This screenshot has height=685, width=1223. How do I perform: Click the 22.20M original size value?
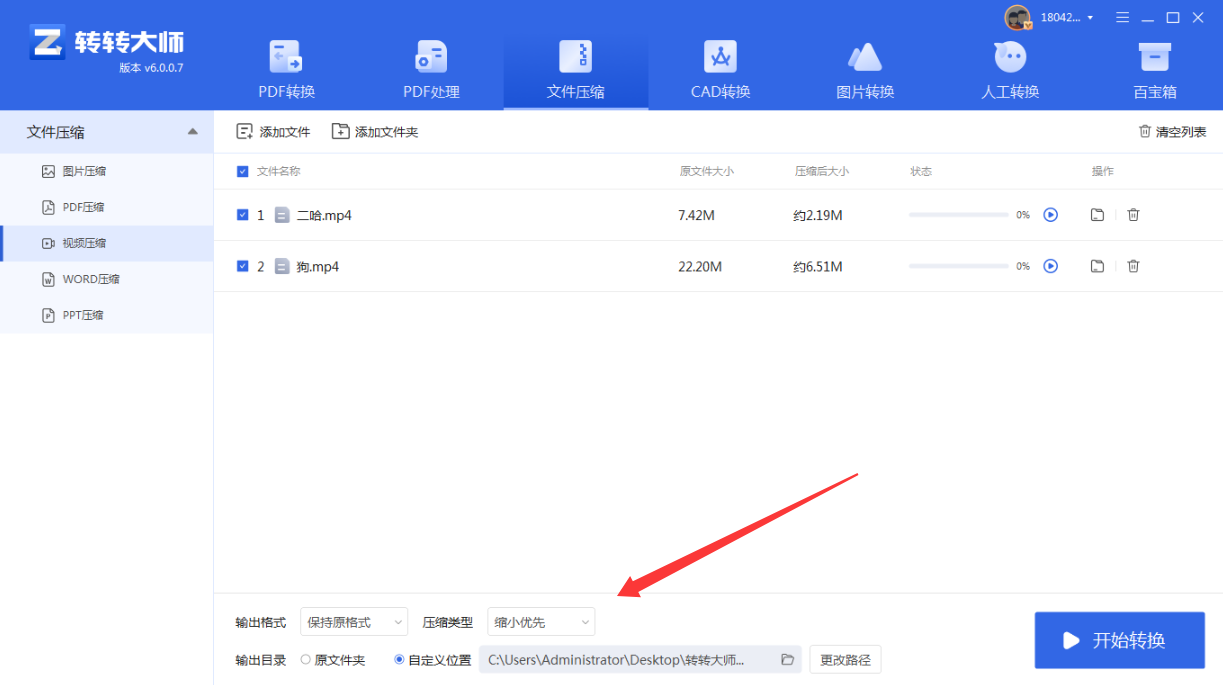point(700,267)
